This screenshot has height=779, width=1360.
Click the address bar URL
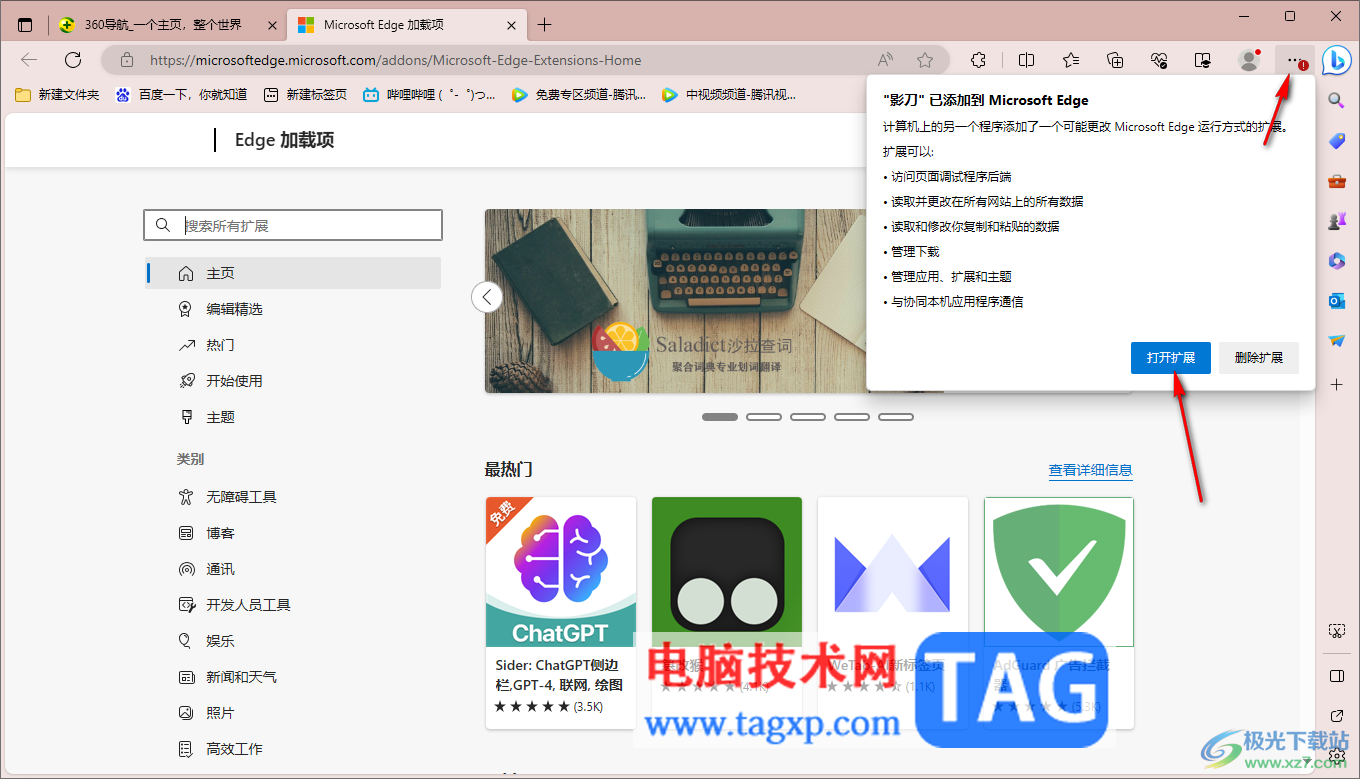coord(396,60)
